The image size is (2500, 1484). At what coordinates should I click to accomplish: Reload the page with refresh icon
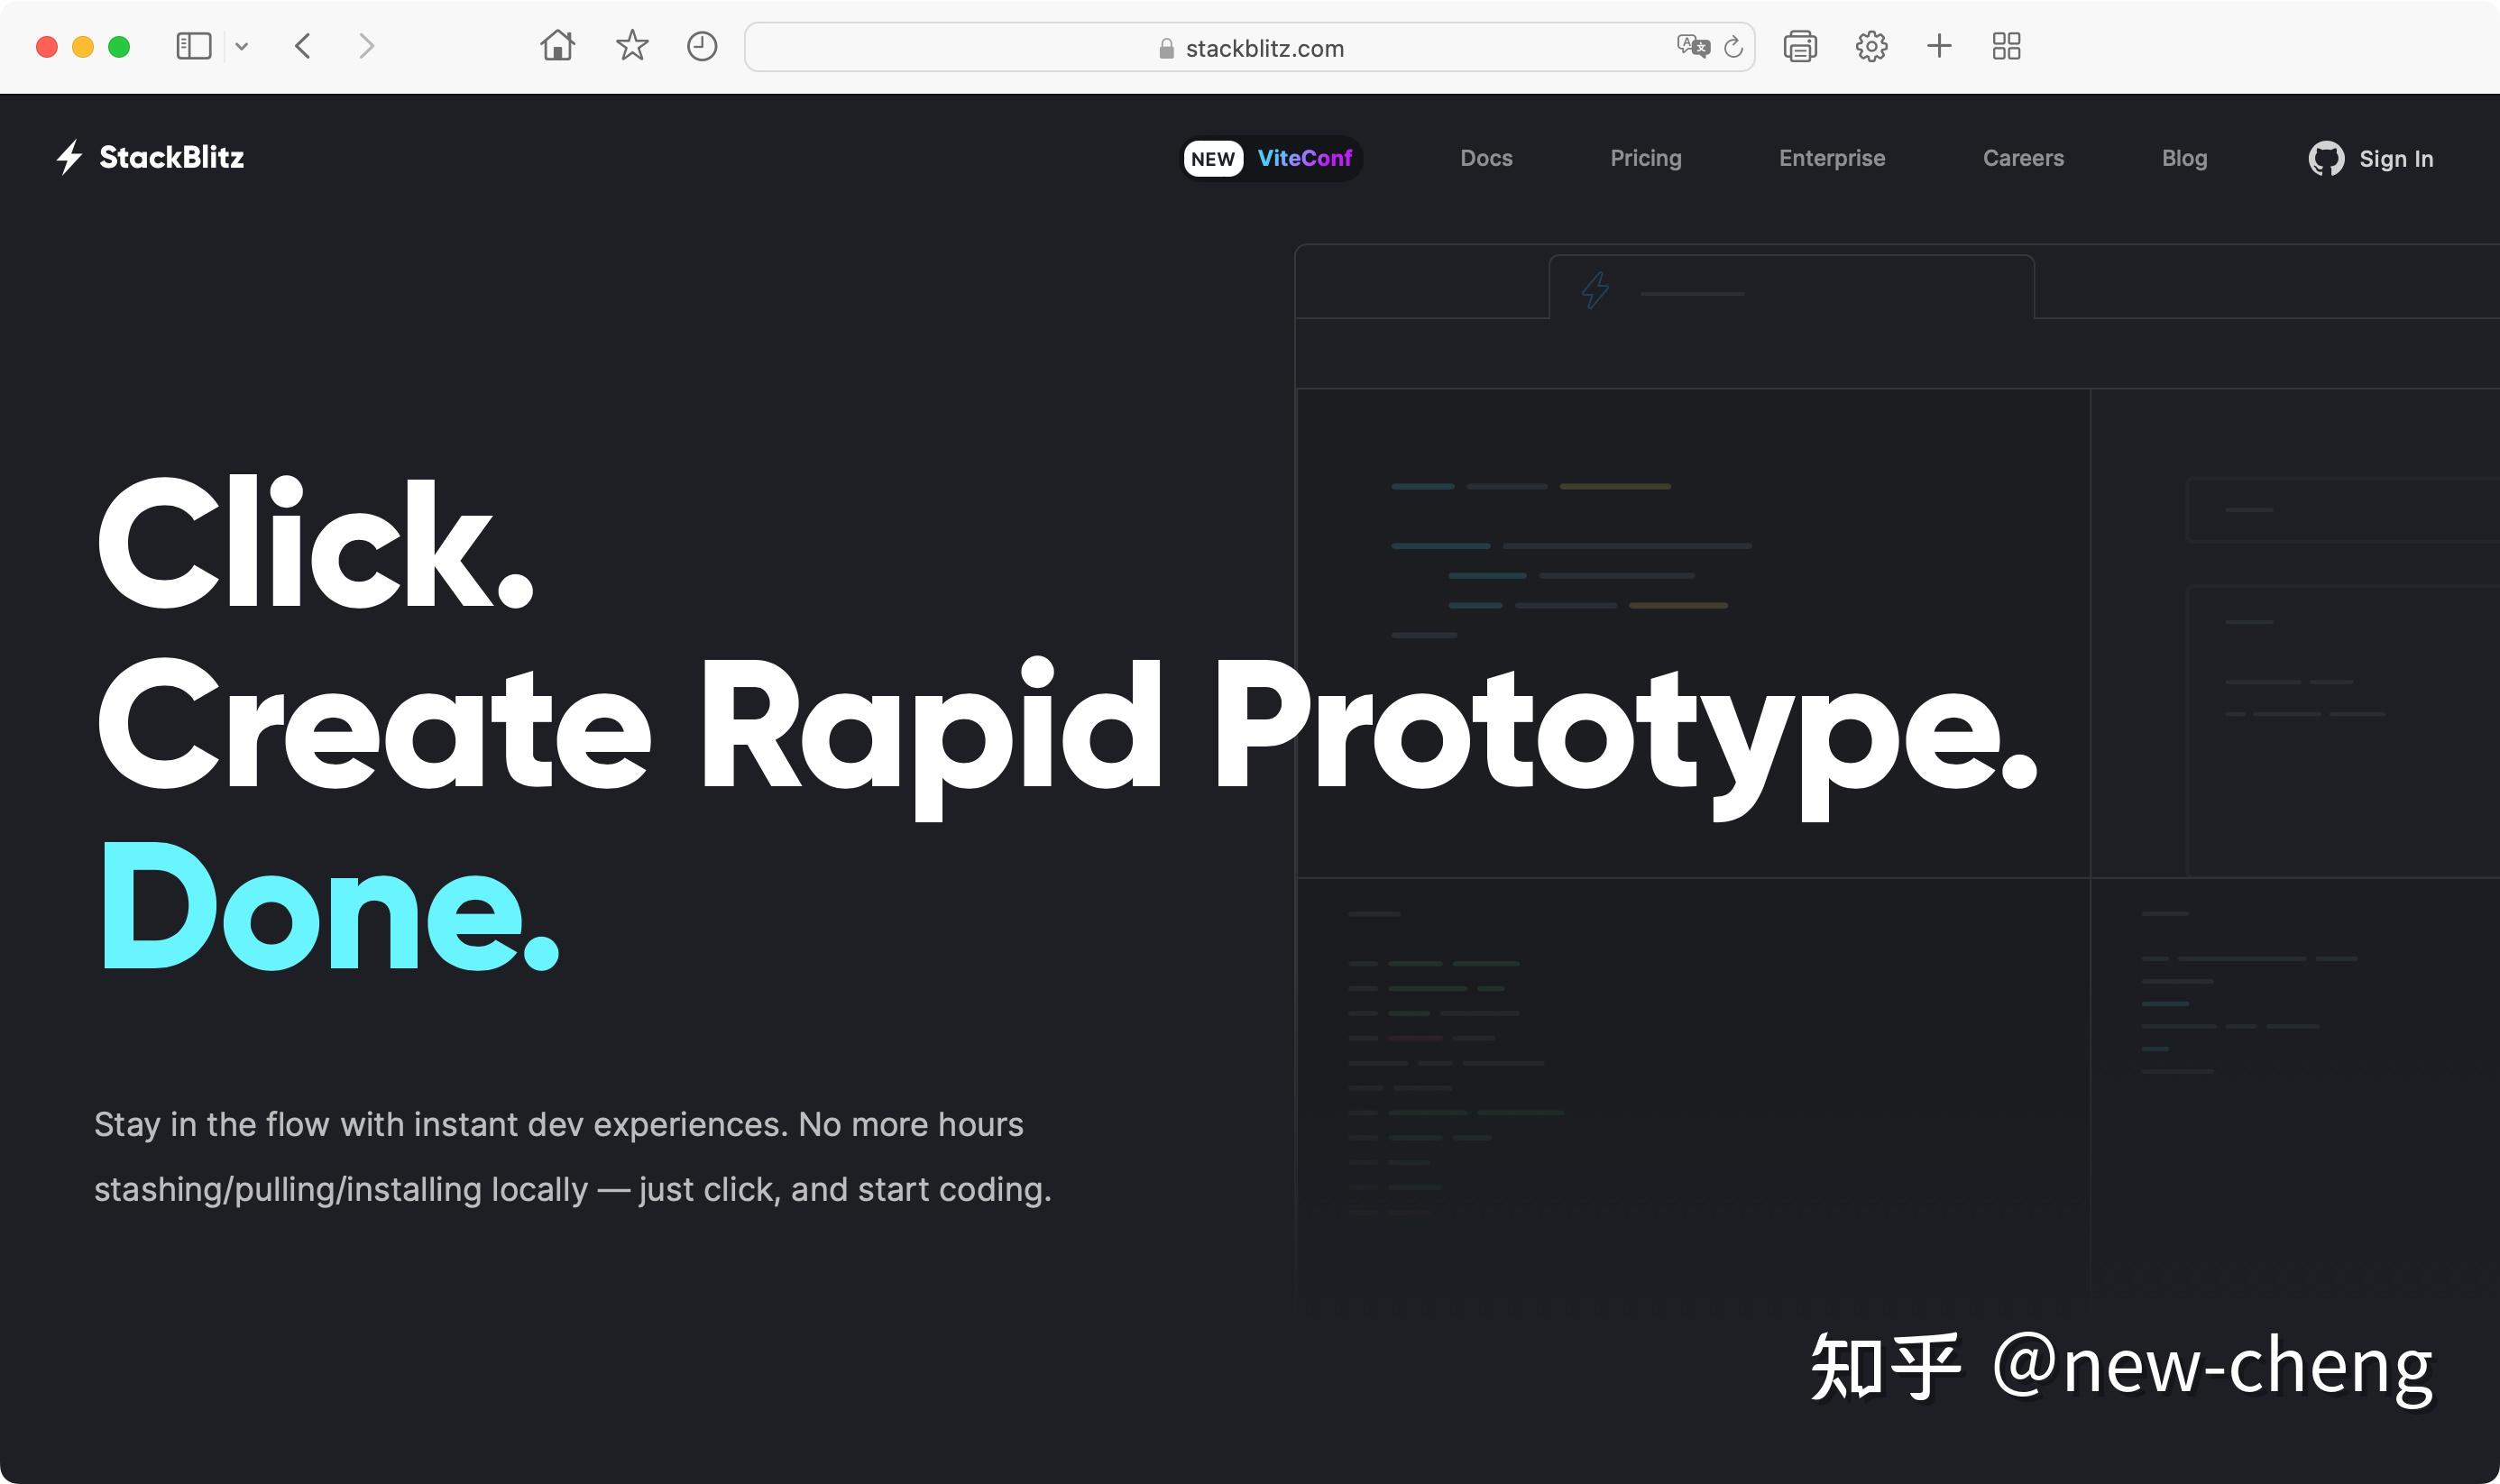(x=1734, y=47)
